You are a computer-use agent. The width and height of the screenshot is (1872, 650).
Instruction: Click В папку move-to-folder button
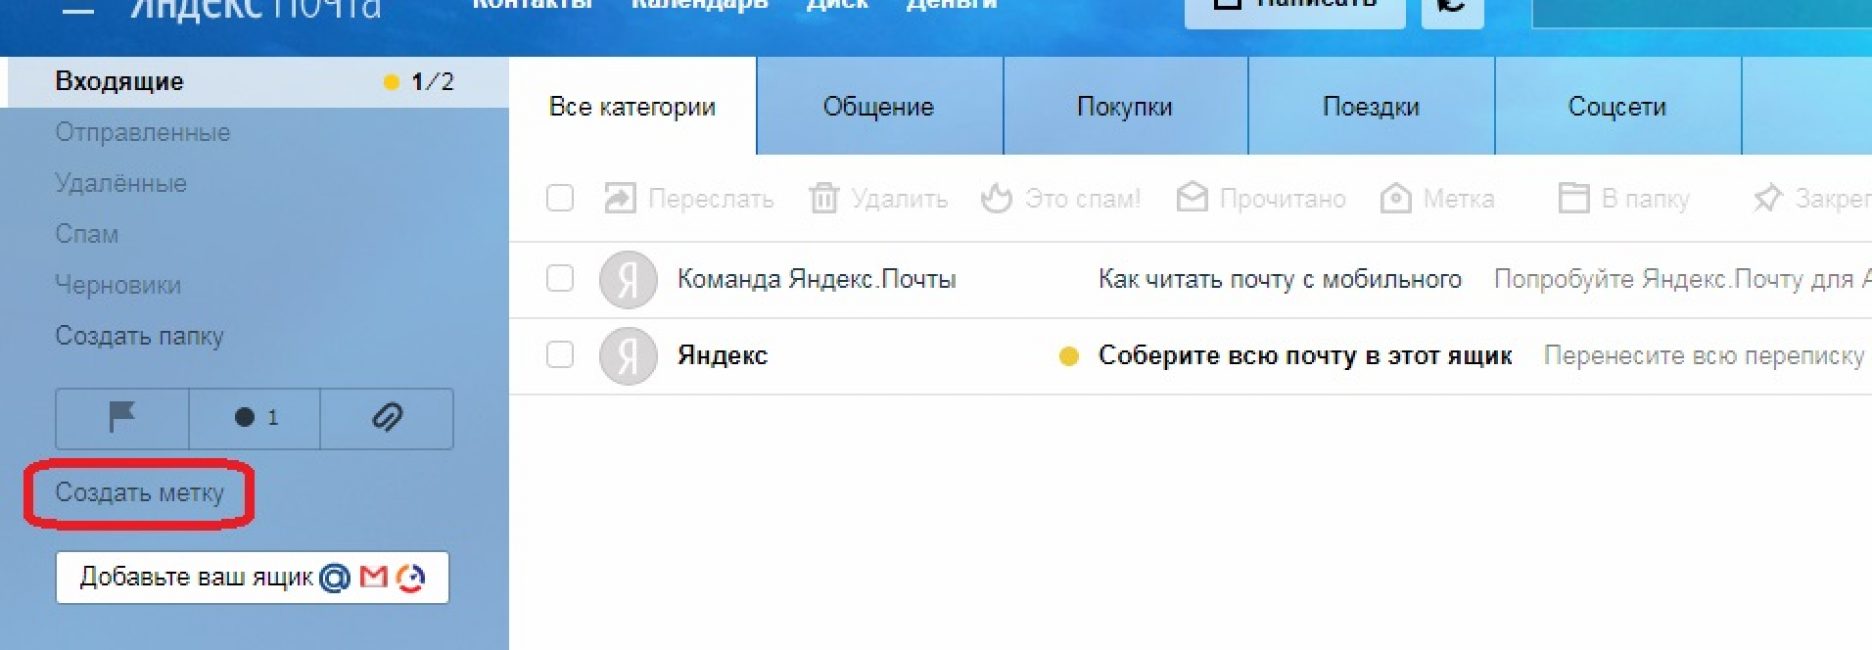pos(1624,198)
